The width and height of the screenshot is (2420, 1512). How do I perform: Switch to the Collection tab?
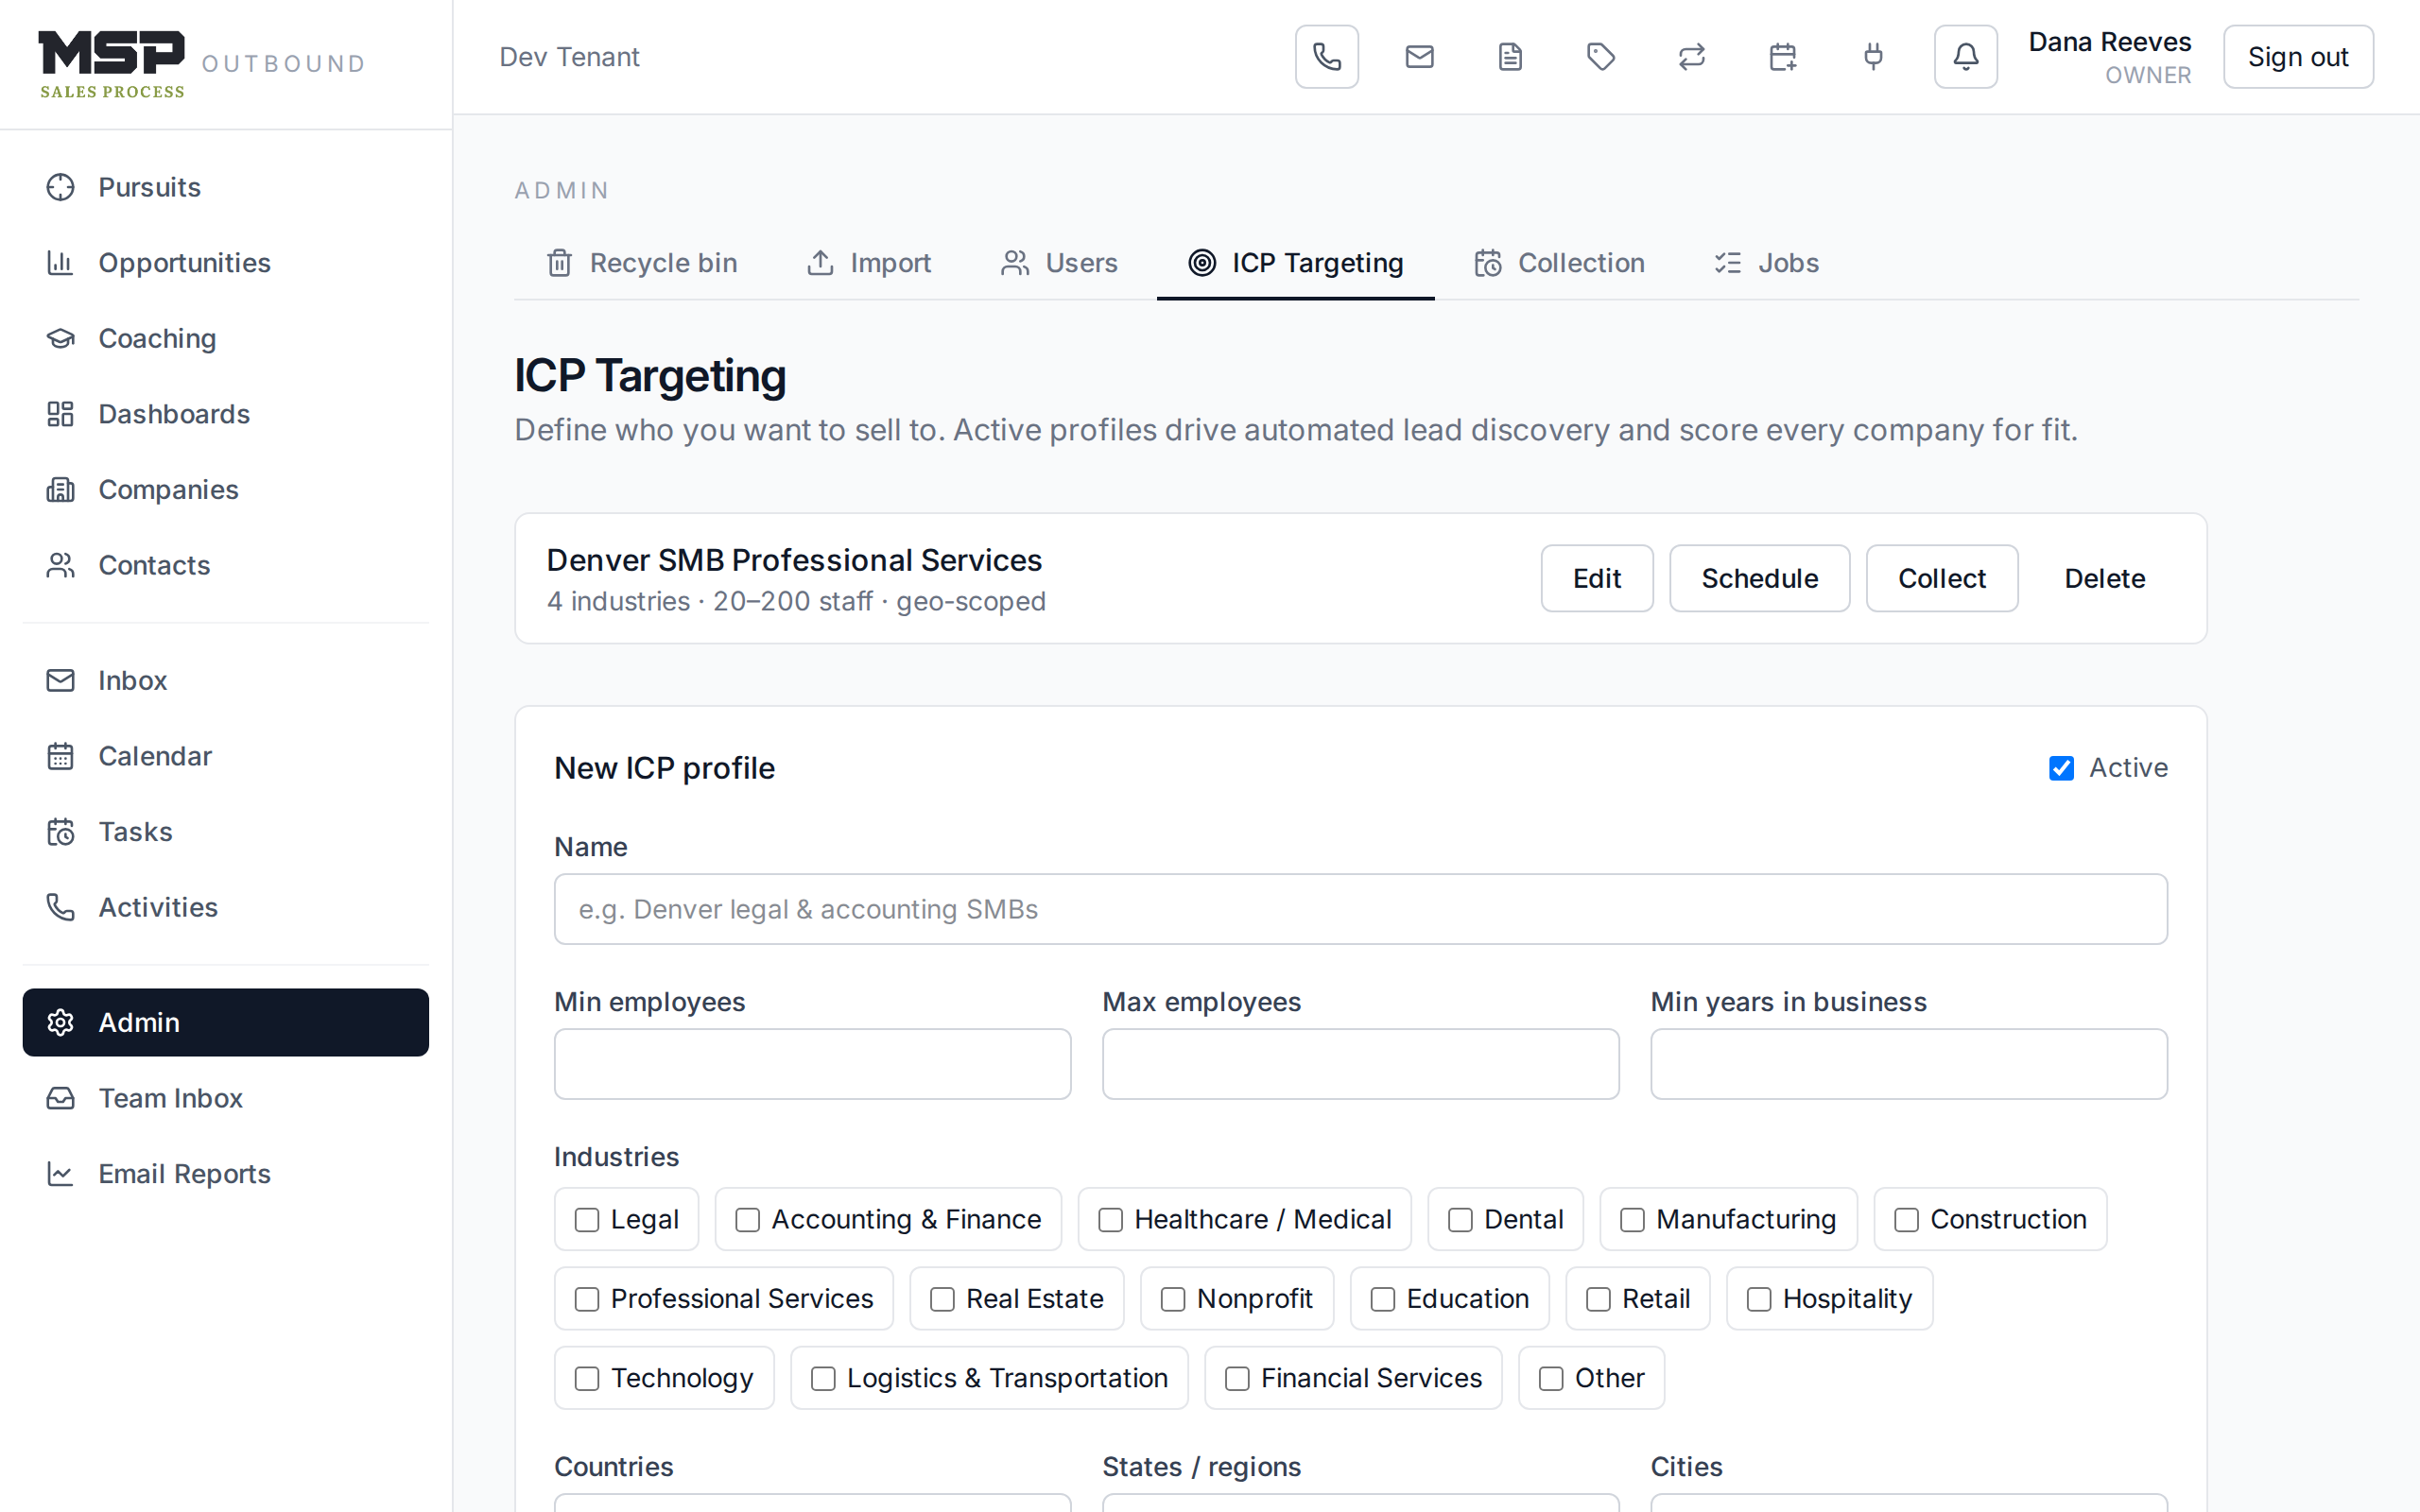1559,263
